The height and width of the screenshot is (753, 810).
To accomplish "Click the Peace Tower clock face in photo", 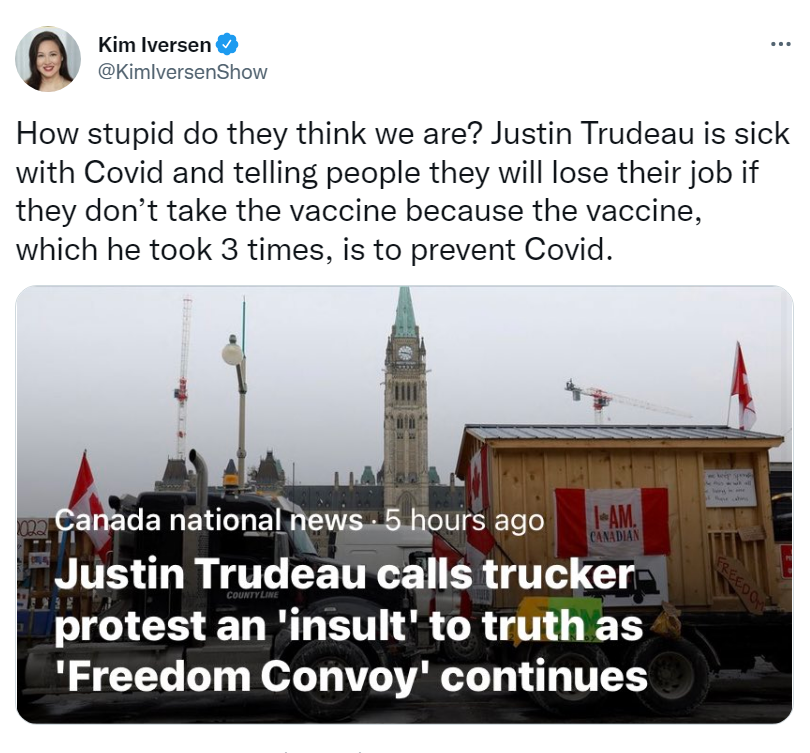I will click(x=405, y=353).
